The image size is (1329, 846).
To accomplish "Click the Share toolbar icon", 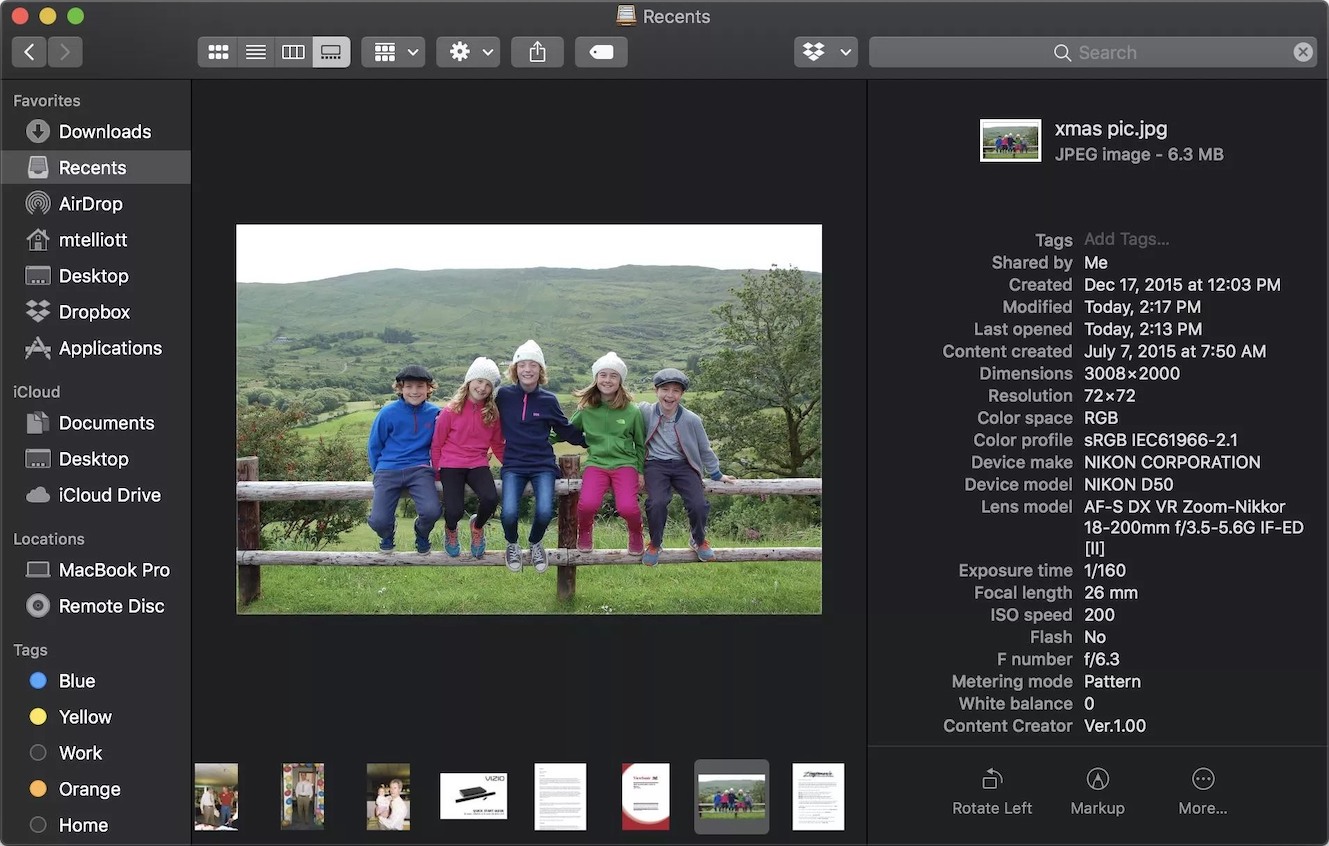I will [537, 52].
